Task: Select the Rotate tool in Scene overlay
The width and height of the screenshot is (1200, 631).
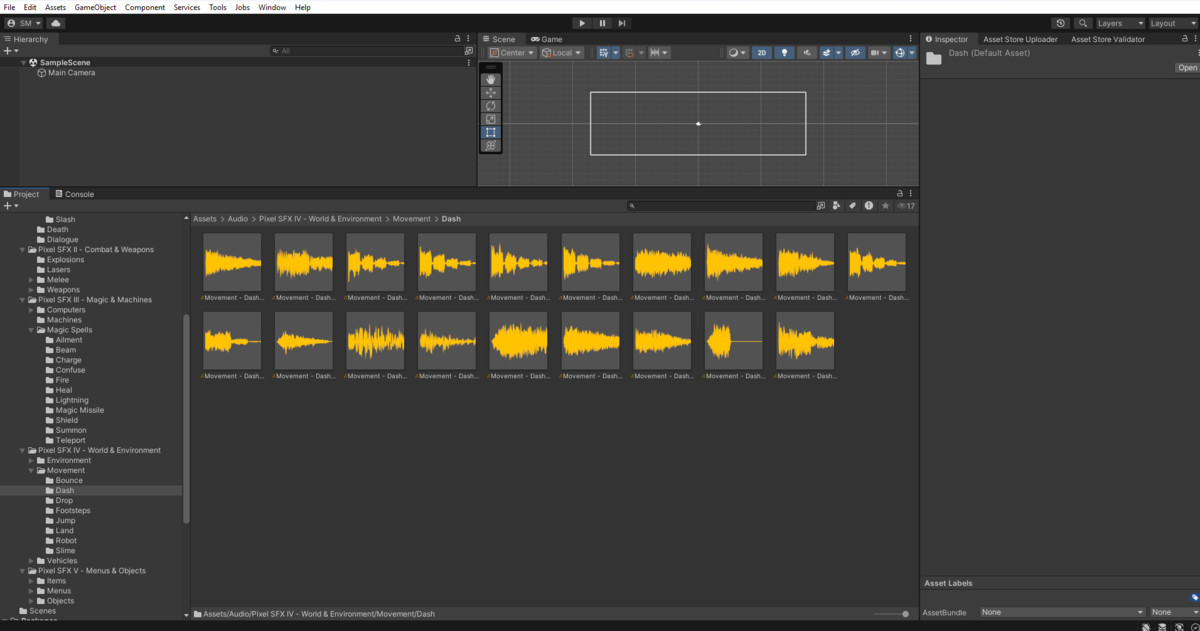Action: coord(490,106)
